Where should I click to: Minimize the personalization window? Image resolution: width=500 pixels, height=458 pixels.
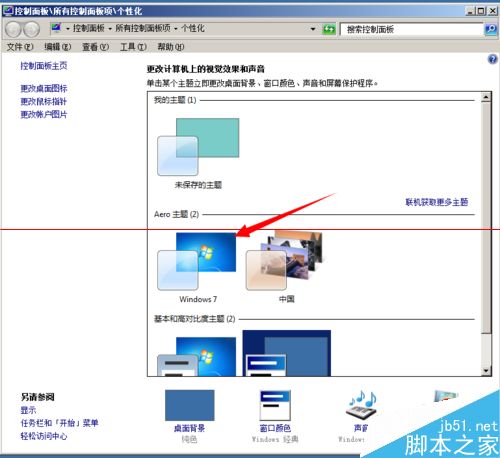pos(470,11)
